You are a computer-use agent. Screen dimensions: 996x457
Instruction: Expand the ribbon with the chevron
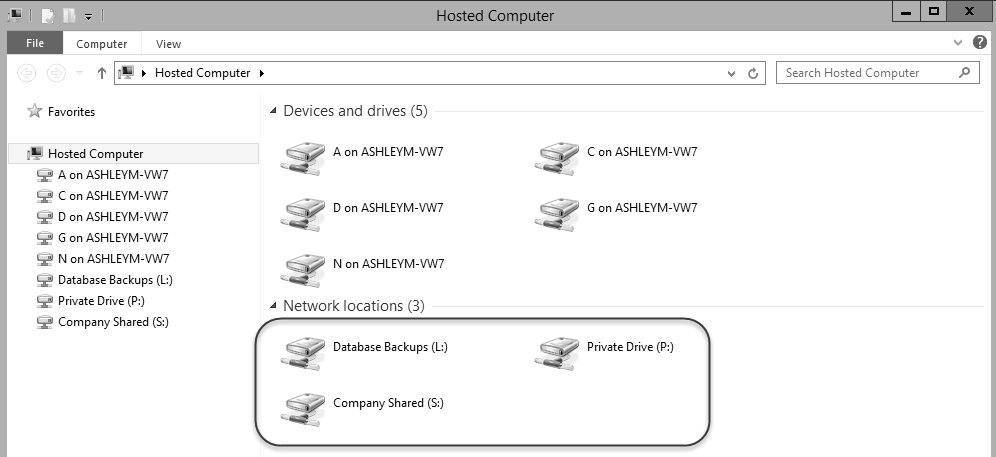pos(959,43)
